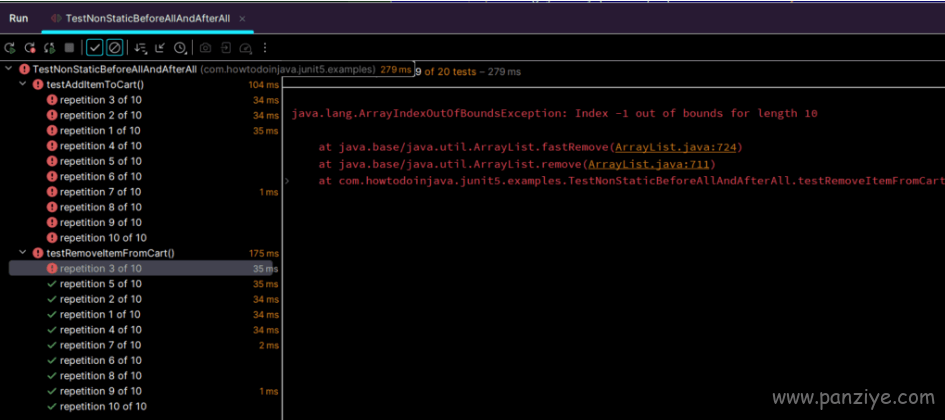
Task: Select failed repetition 6 of 10 under testAddItemToCart
Action: (x=101, y=177)
